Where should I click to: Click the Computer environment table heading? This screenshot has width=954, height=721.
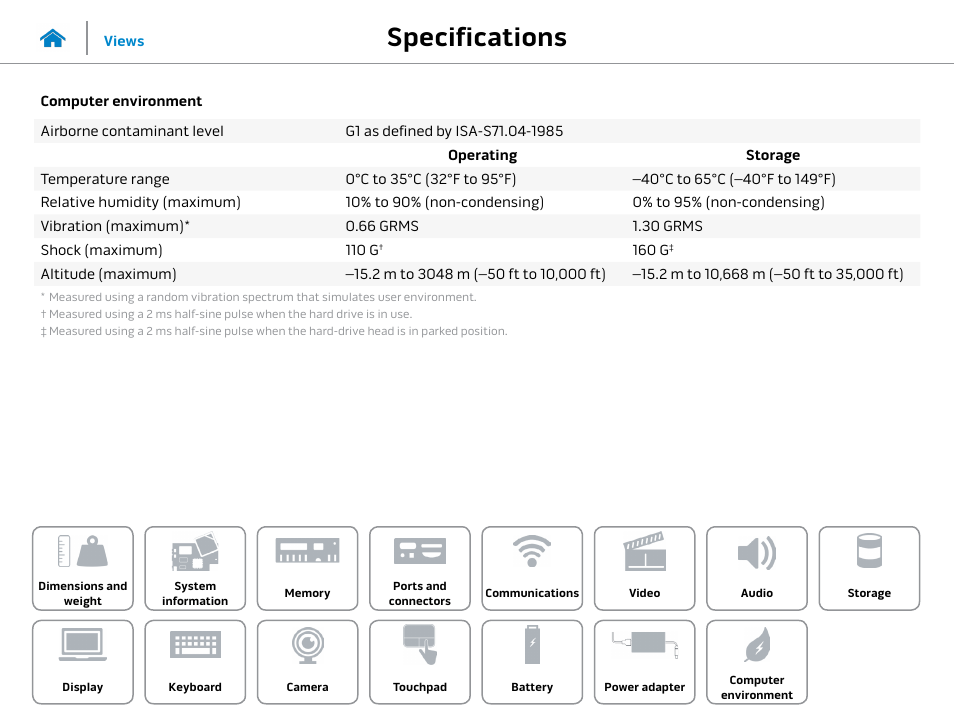(121, 101)
